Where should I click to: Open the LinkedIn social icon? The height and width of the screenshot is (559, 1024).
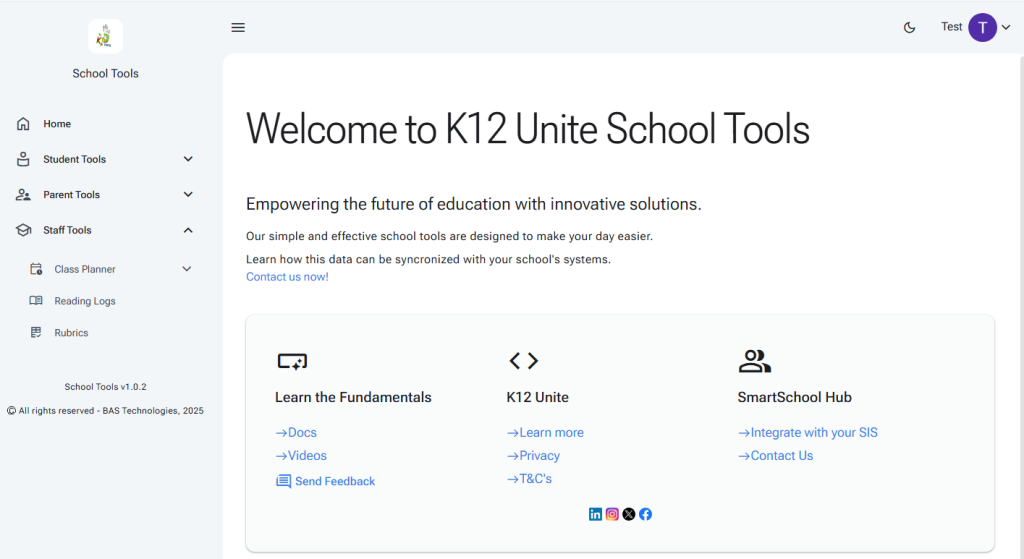coord(596,514)
